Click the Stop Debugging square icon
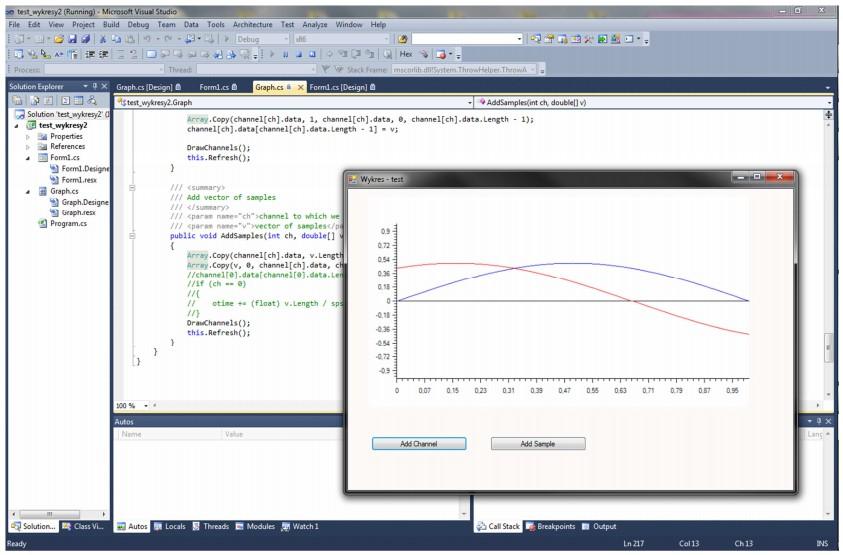The height and width of the screenshot is (555, 843). (x=299, y=54)
